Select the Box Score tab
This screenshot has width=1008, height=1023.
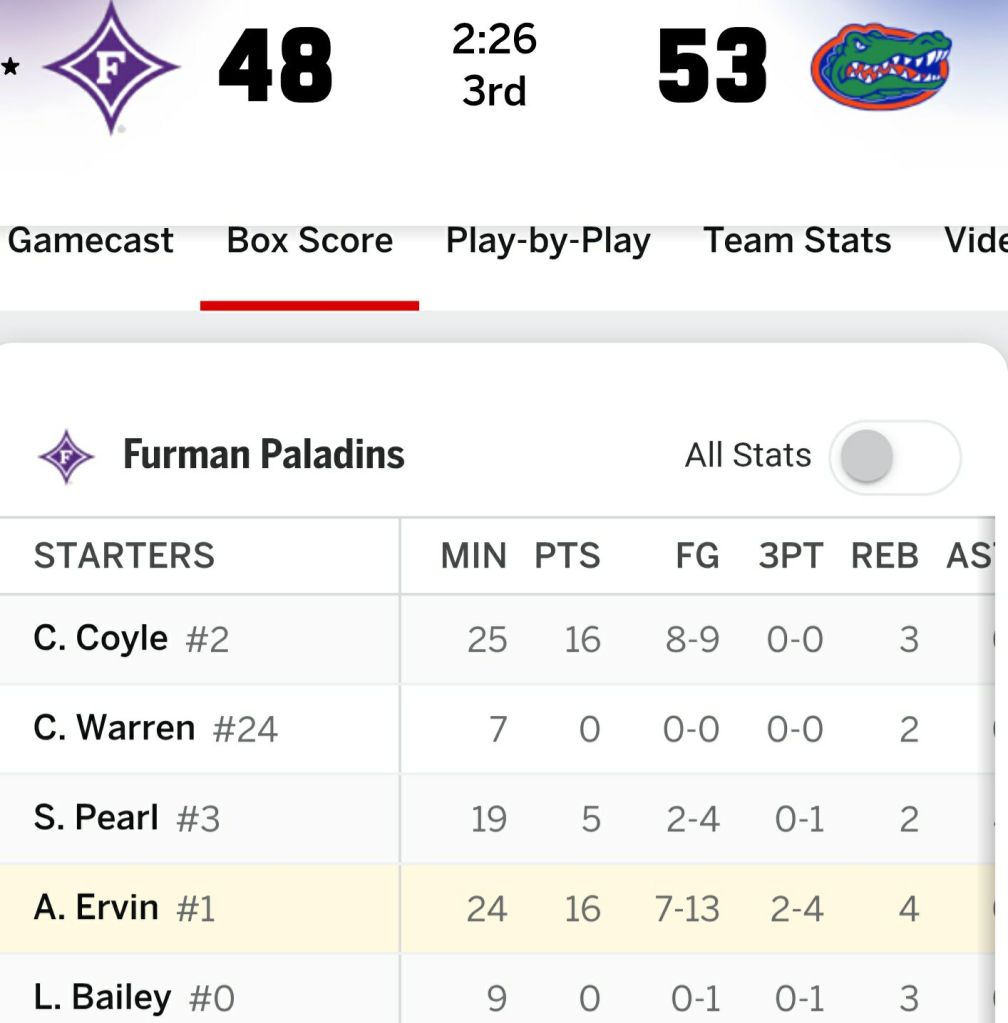pos(310,241)
